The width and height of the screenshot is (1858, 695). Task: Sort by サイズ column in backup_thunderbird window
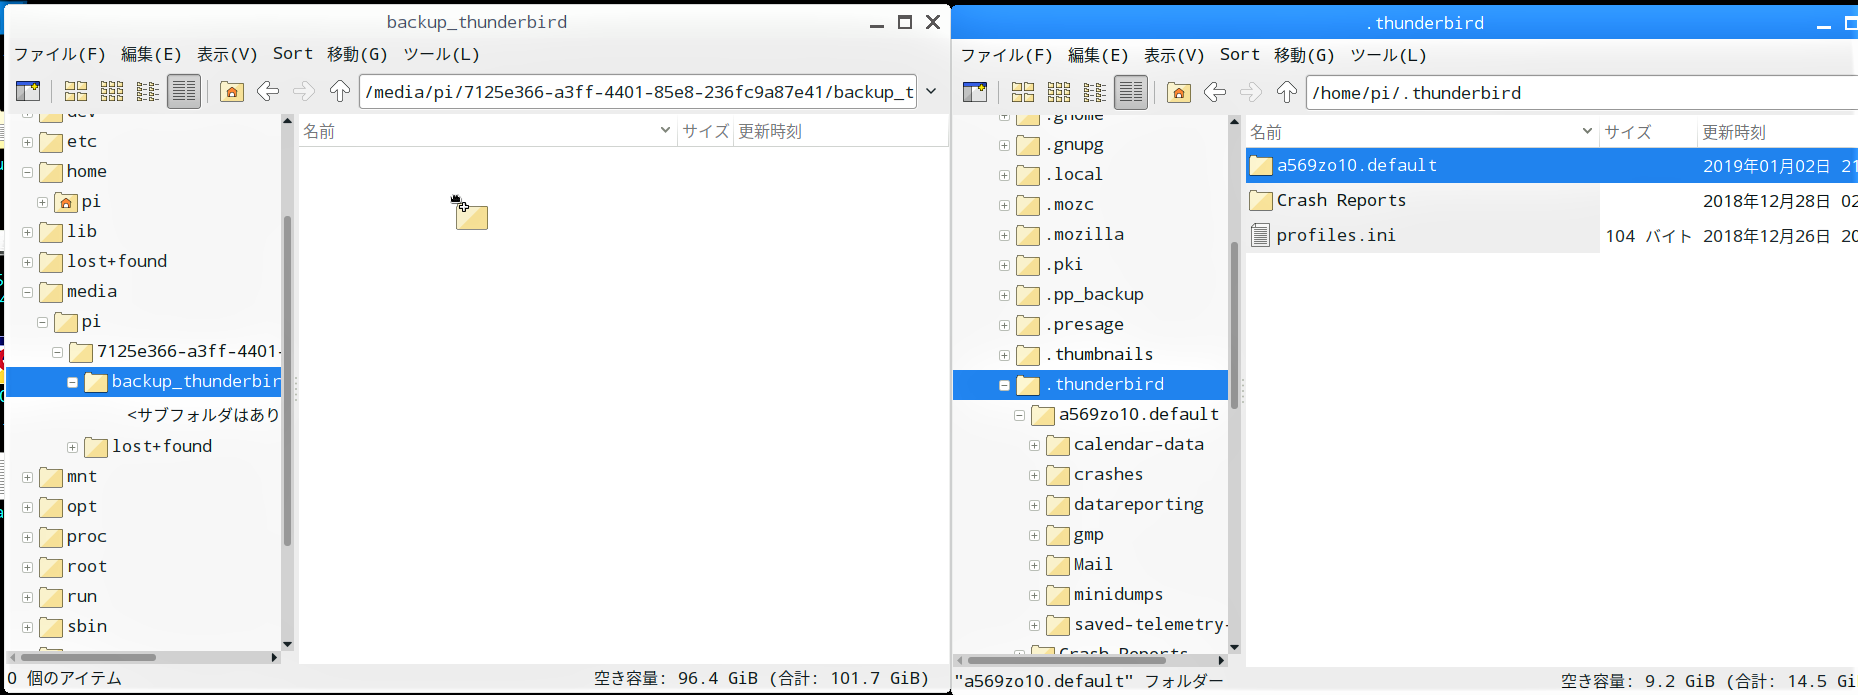pos(706,131)
